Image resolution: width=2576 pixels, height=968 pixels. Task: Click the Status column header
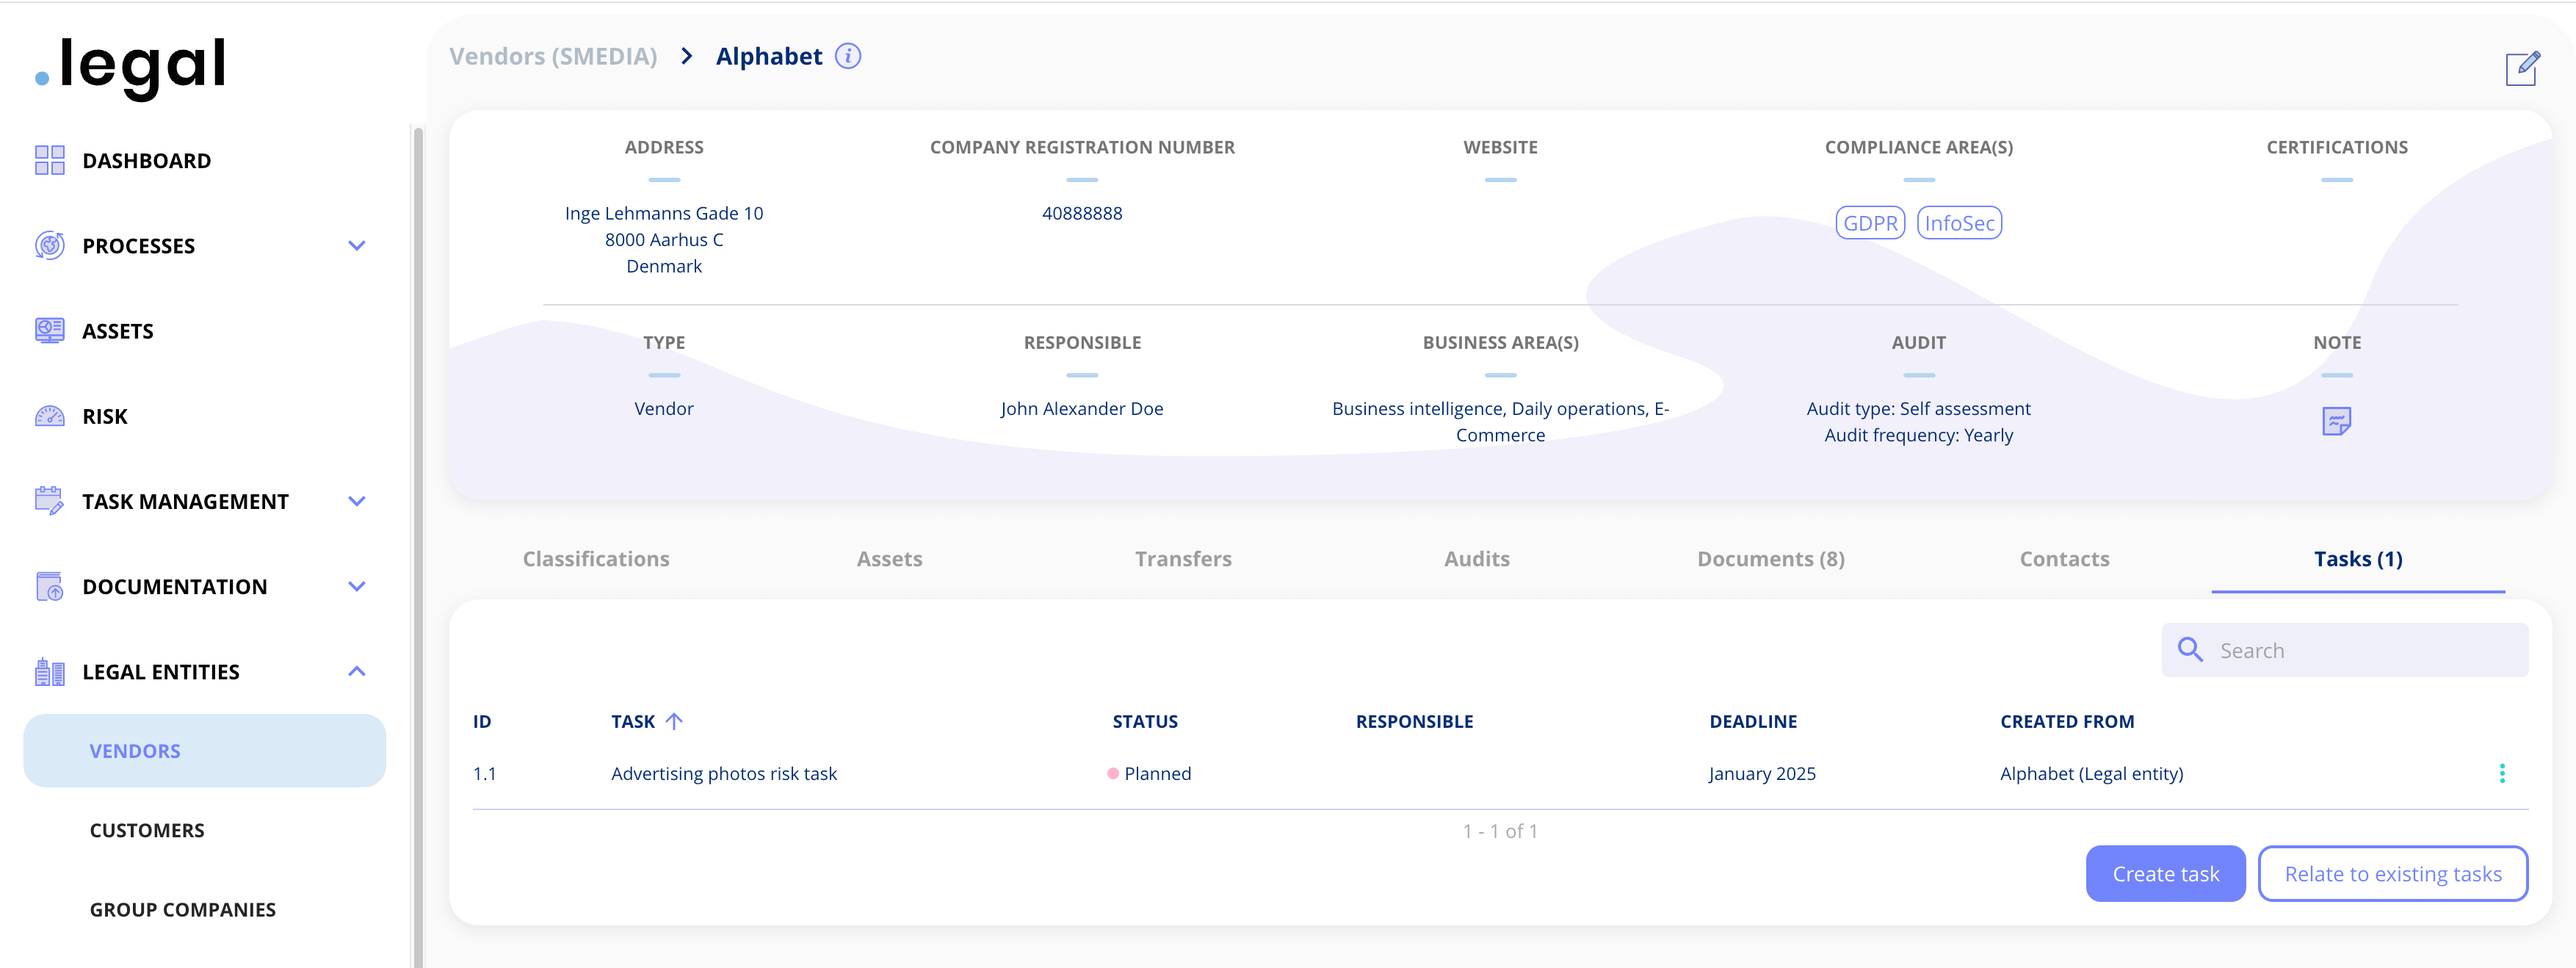(x=1145, y=721)
